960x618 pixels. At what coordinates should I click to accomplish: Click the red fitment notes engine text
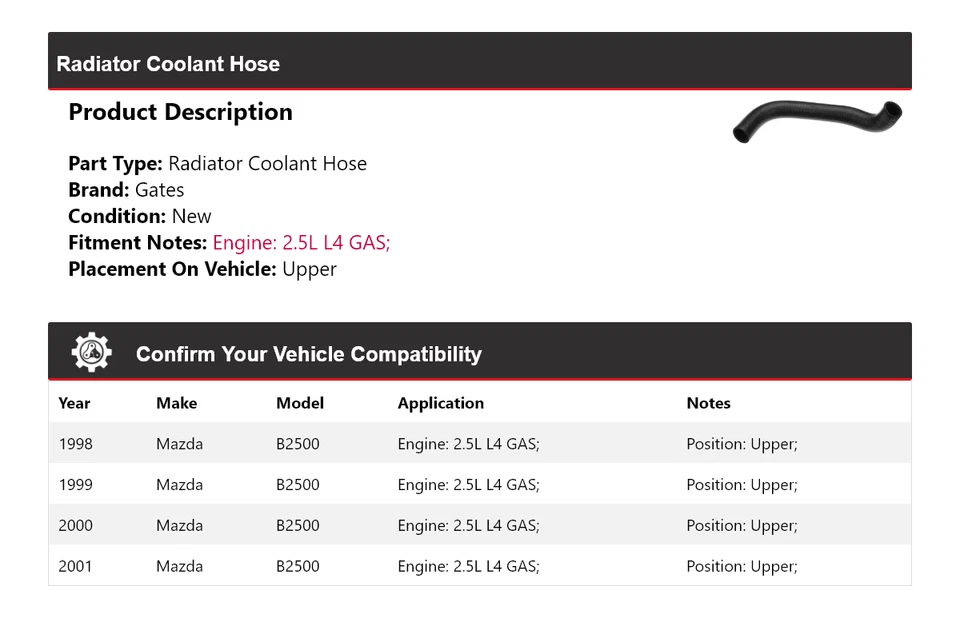(301, 243)
